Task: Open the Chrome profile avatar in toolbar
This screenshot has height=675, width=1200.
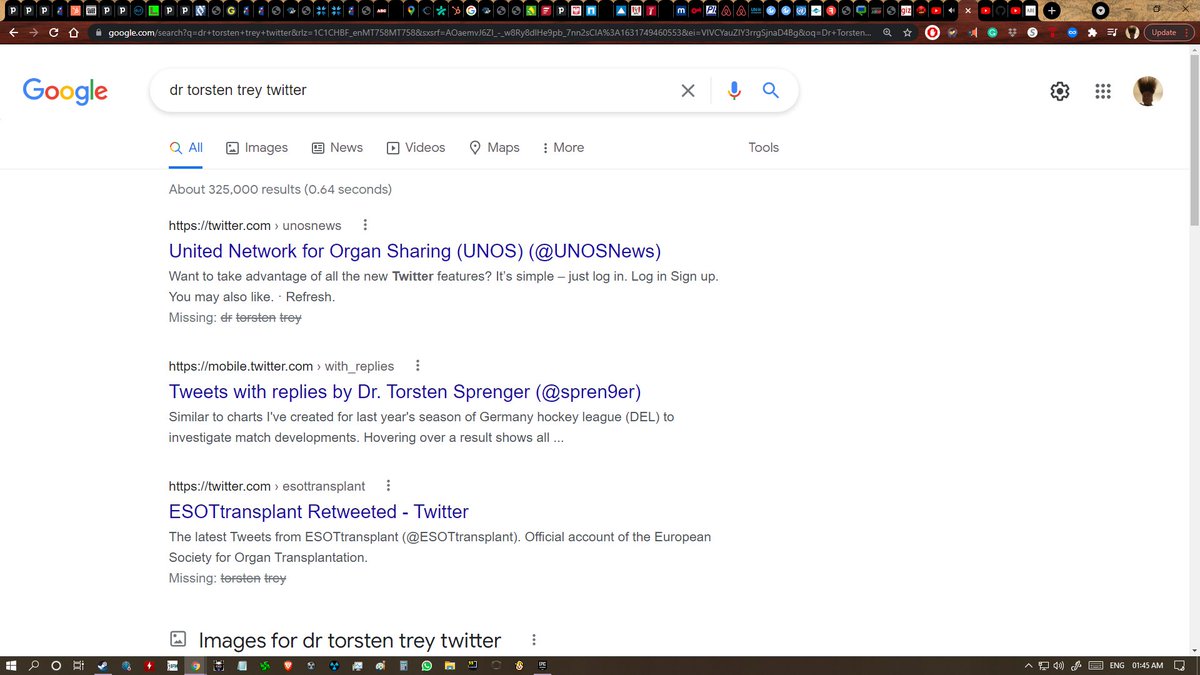Action: pyautogui.click(x=1132, y=32)
